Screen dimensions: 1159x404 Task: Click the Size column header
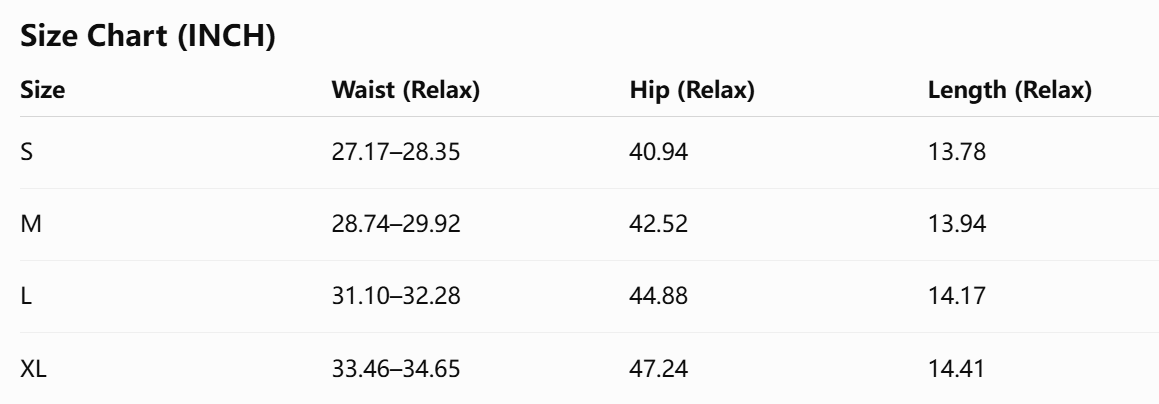tap(42, 90)
